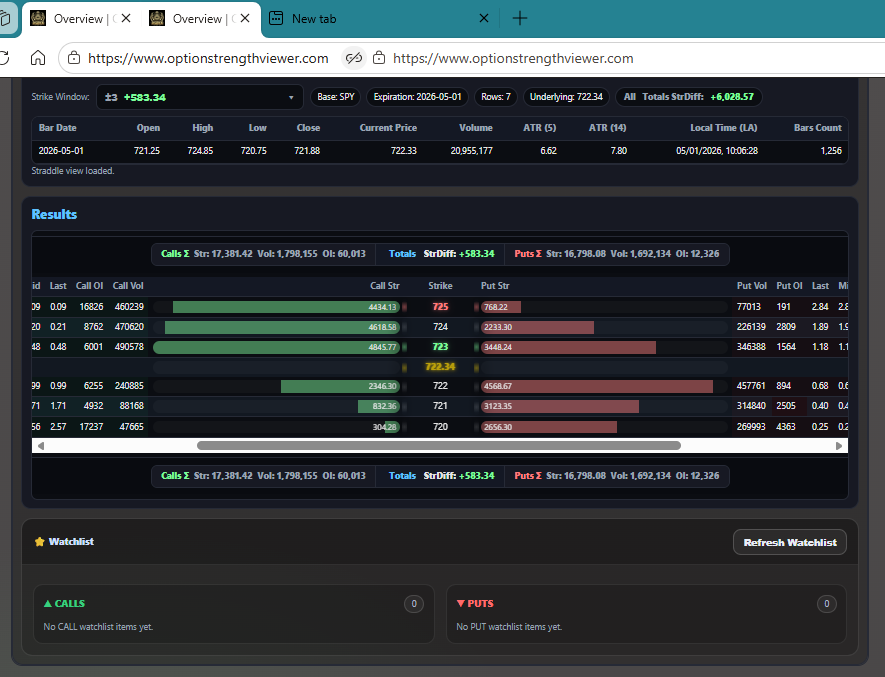Screen dimensions: 885x677
Task: Click the green call strength bar 4434.13
Action: (x=286, y=307)
